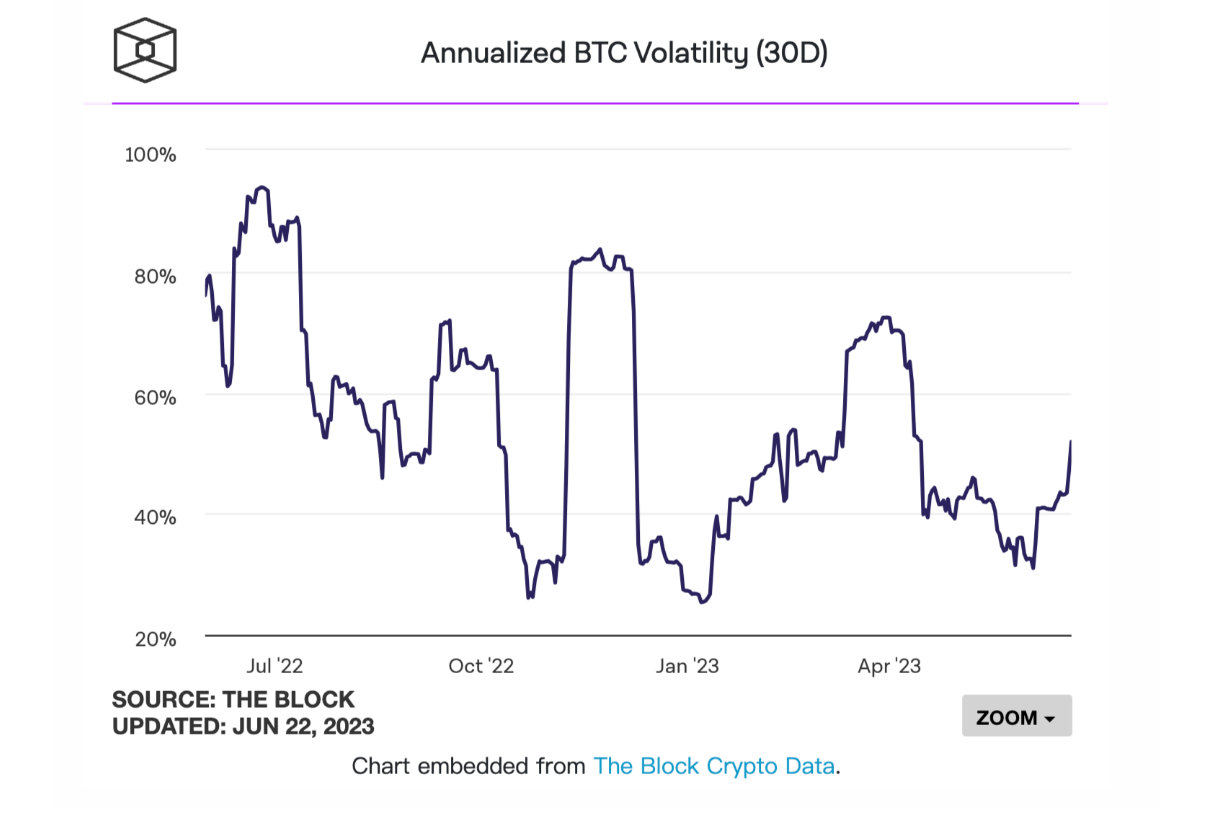Screen dimensions: 1221x820
Task: Follow The Block Crypto Data link
Action: pyautogui.click(x=713, y=766)
